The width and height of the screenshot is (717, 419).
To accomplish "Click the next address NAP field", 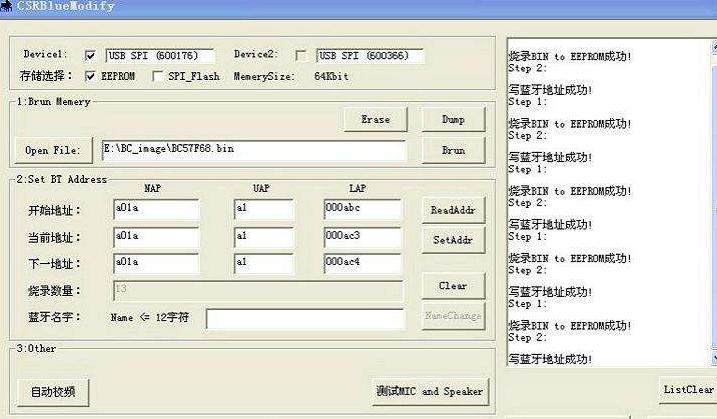I will [156, 263].
